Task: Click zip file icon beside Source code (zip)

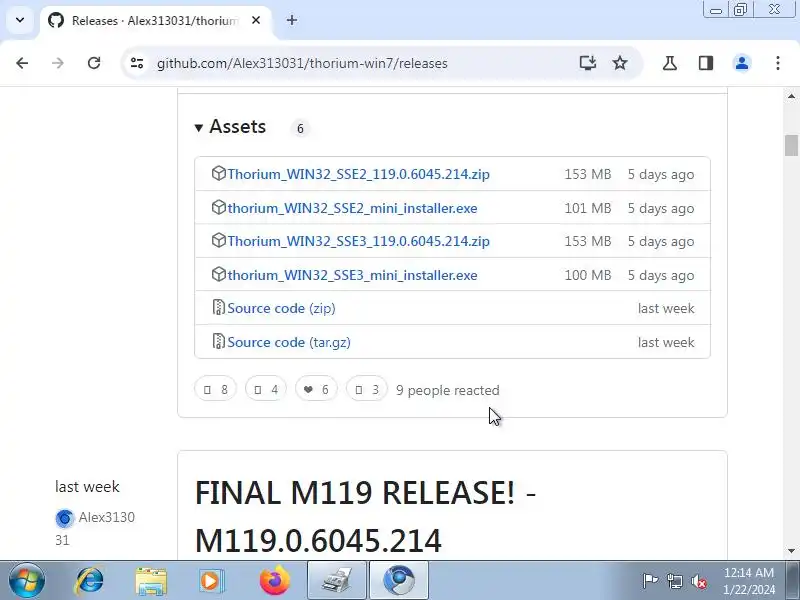Action: [x=218, y=307]
